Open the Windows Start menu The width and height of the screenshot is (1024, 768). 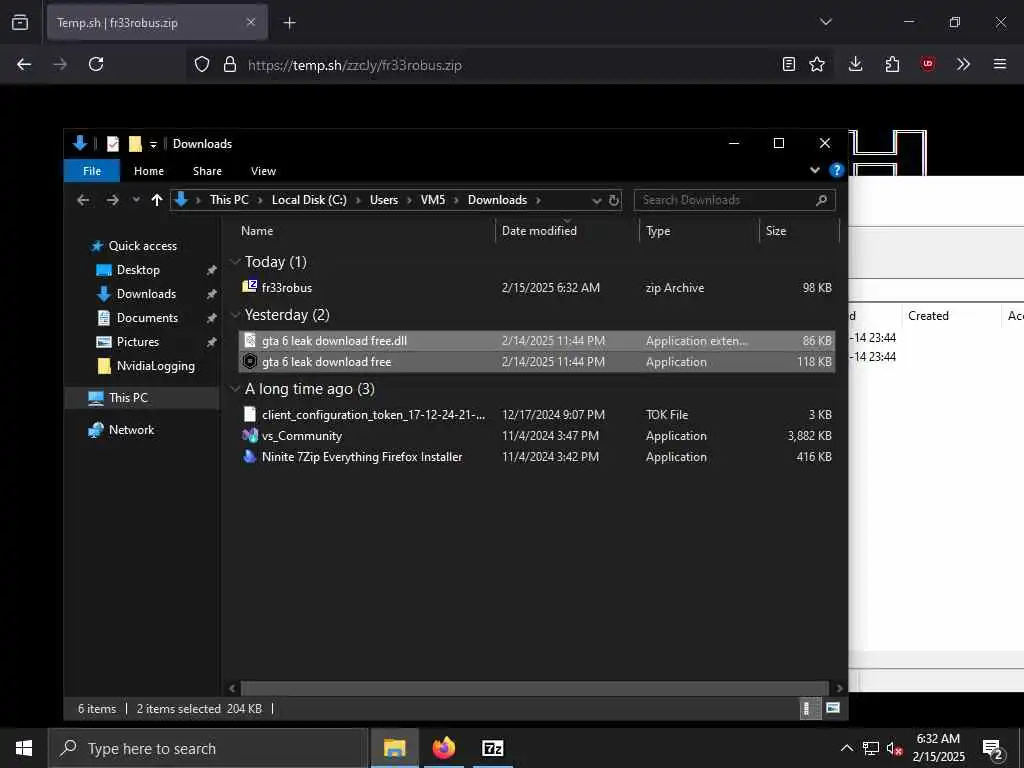click(24, 748)
